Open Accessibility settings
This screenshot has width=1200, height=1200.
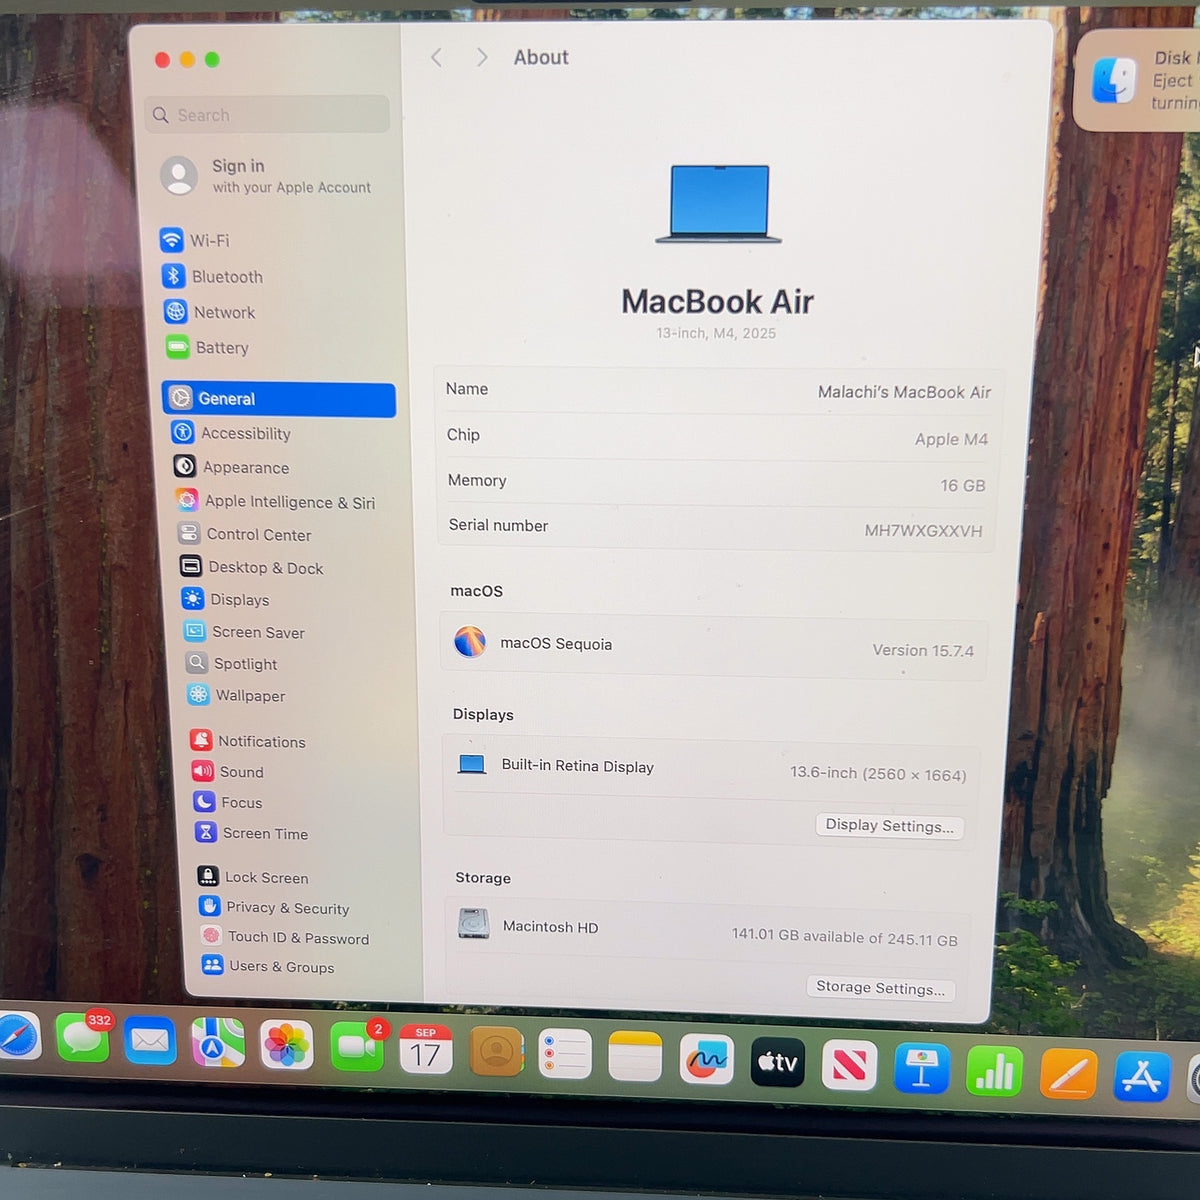coord(231,433)
